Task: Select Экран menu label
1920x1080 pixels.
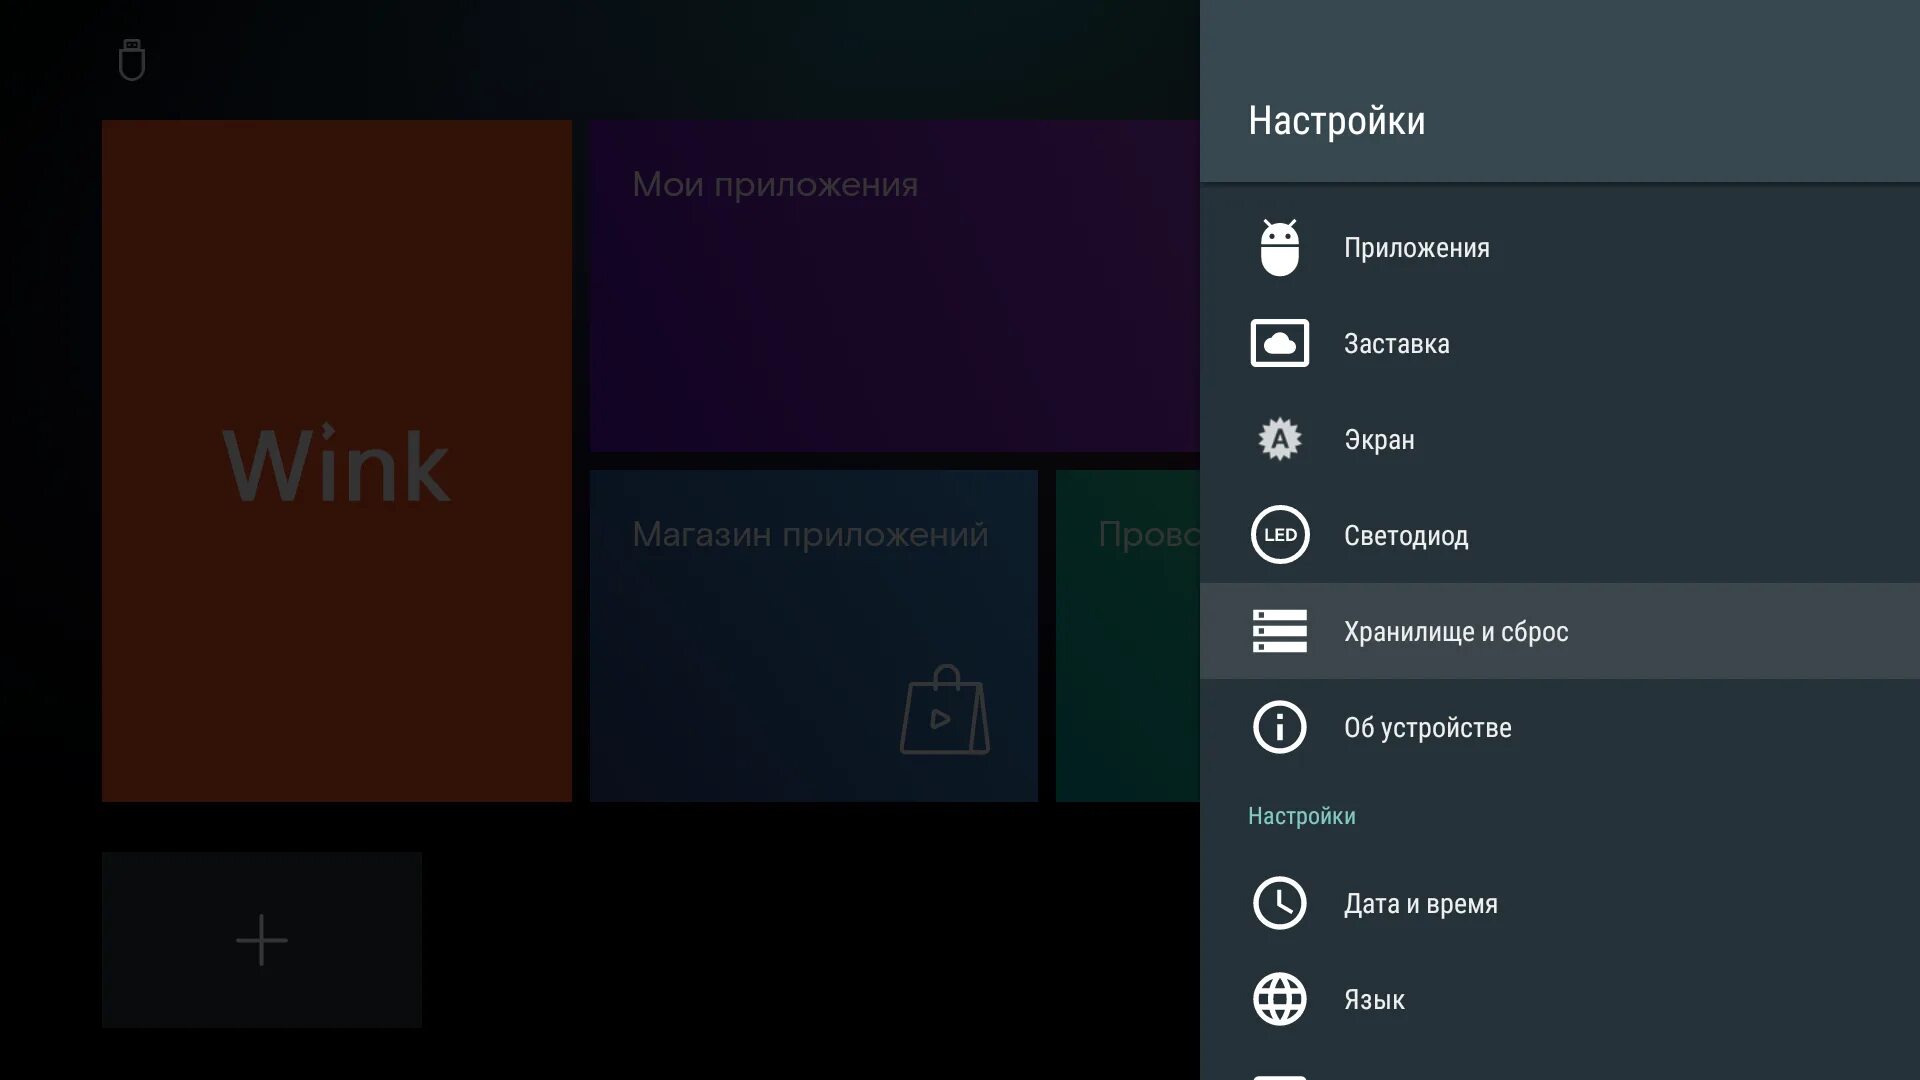Action: tap(1379, 440)
